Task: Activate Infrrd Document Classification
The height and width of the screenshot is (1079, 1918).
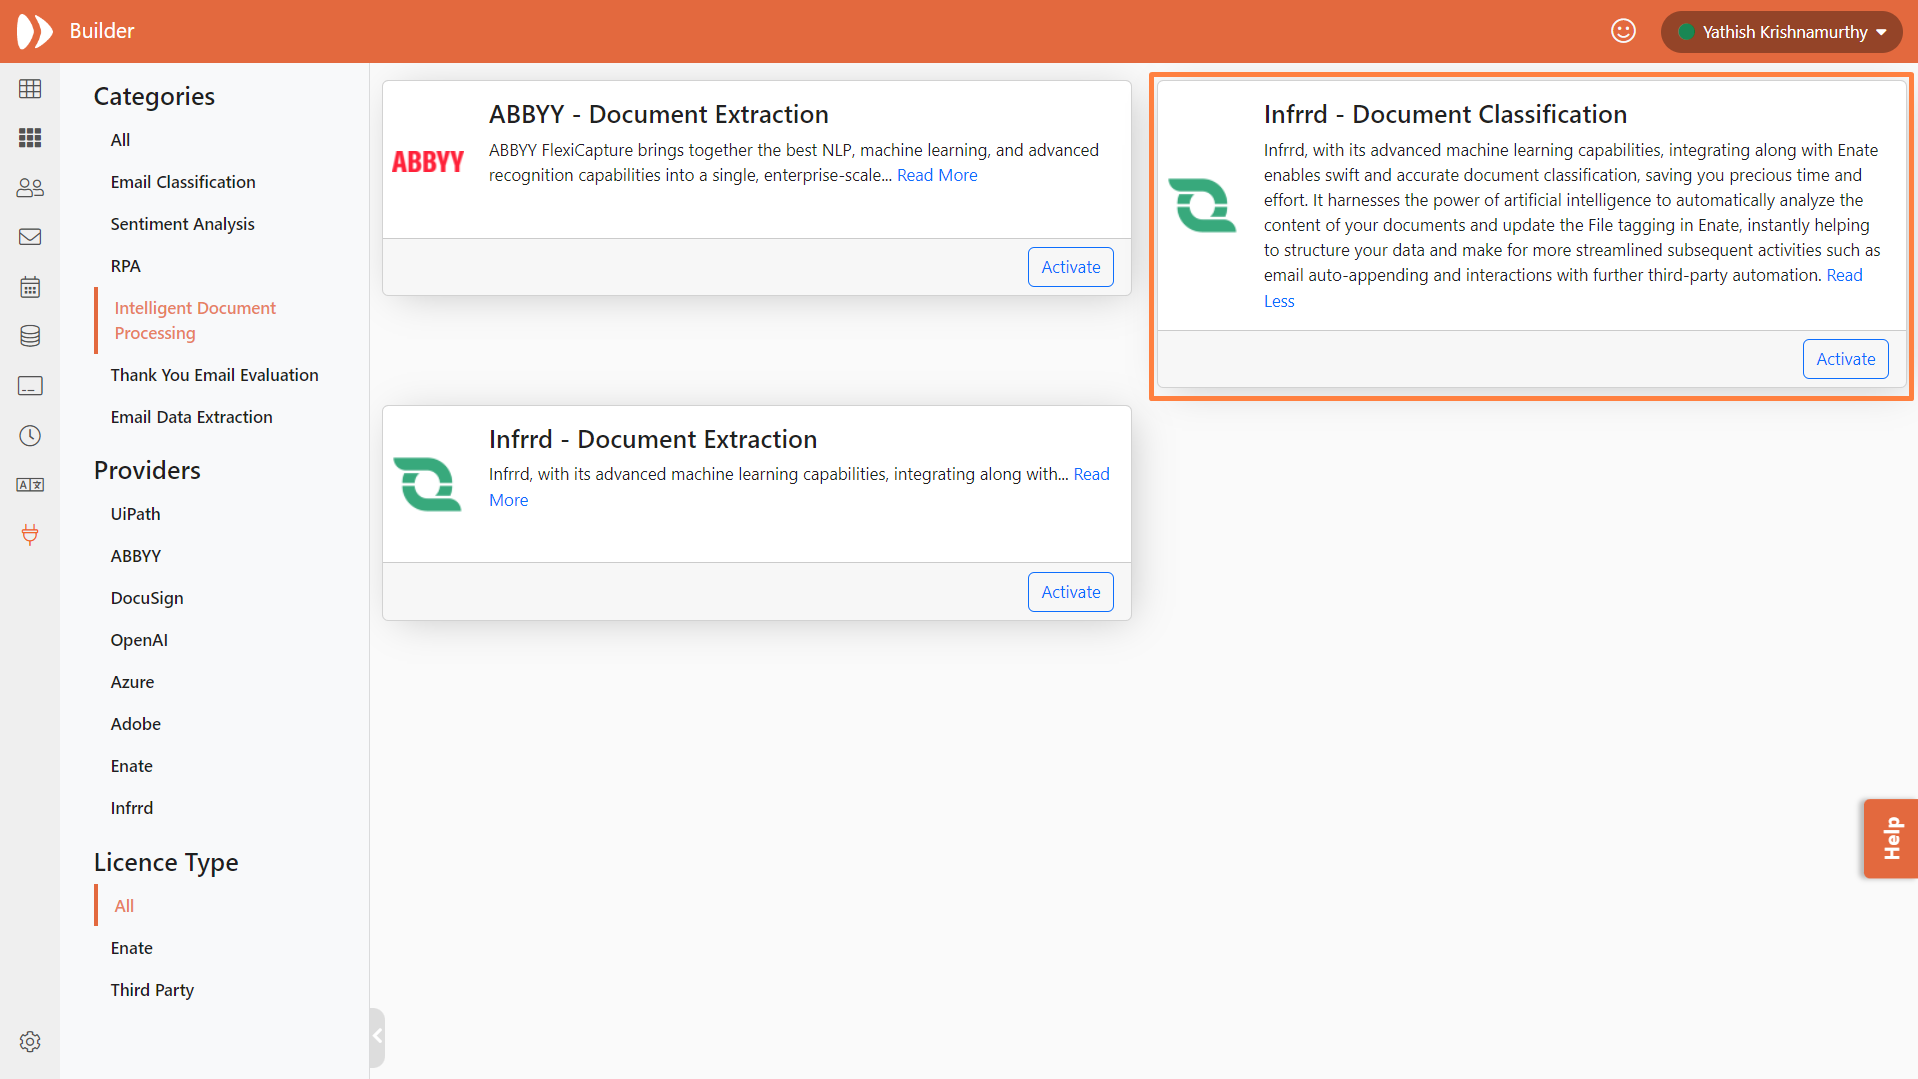Action: (x=1845, y=359)
